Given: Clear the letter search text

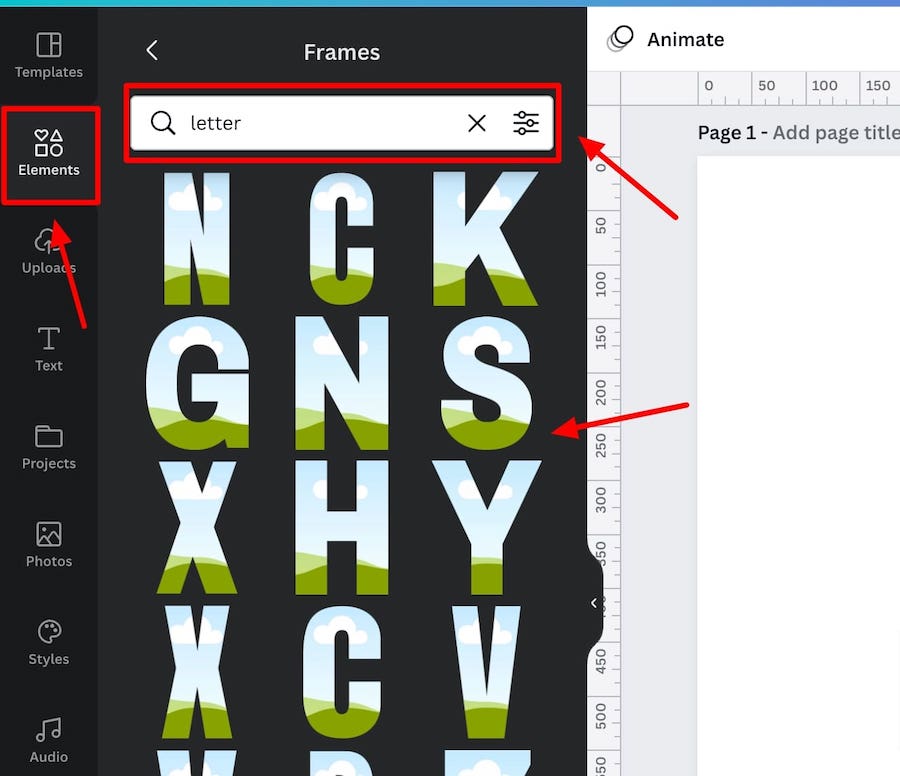Looking at the screenshot, I should point(476,123).
